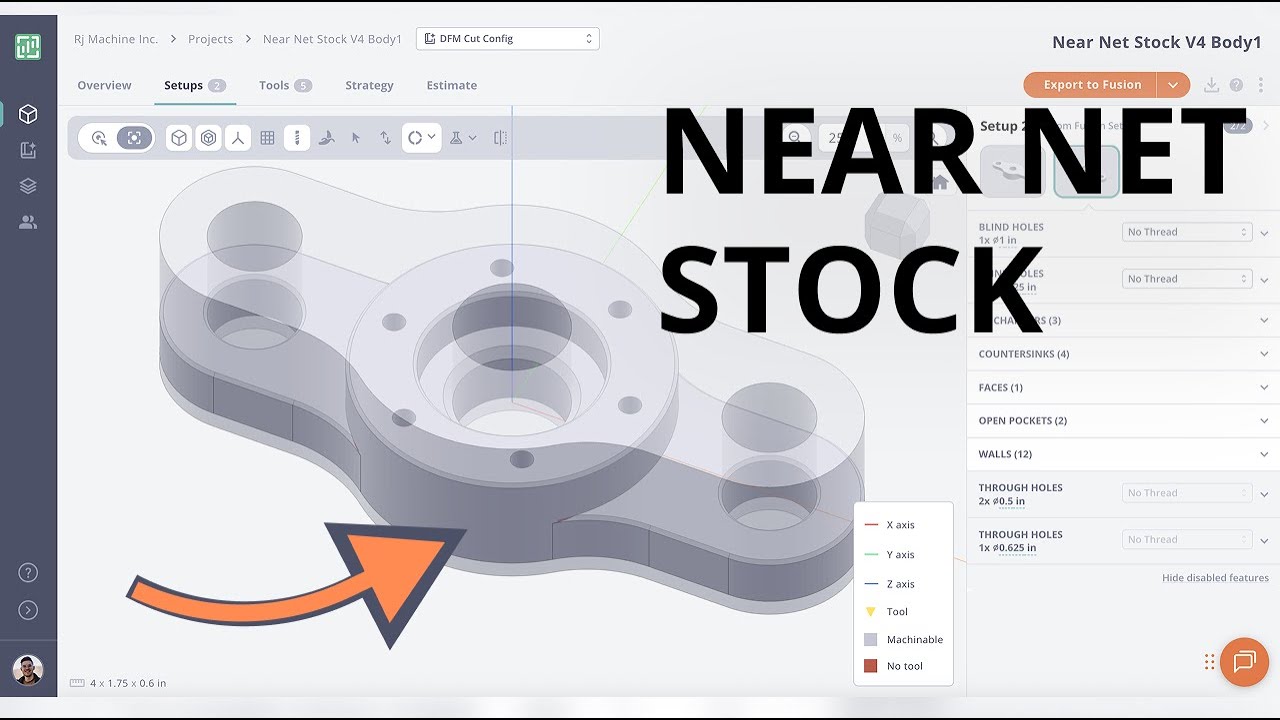Open help icon next to download

[1237, 85]
